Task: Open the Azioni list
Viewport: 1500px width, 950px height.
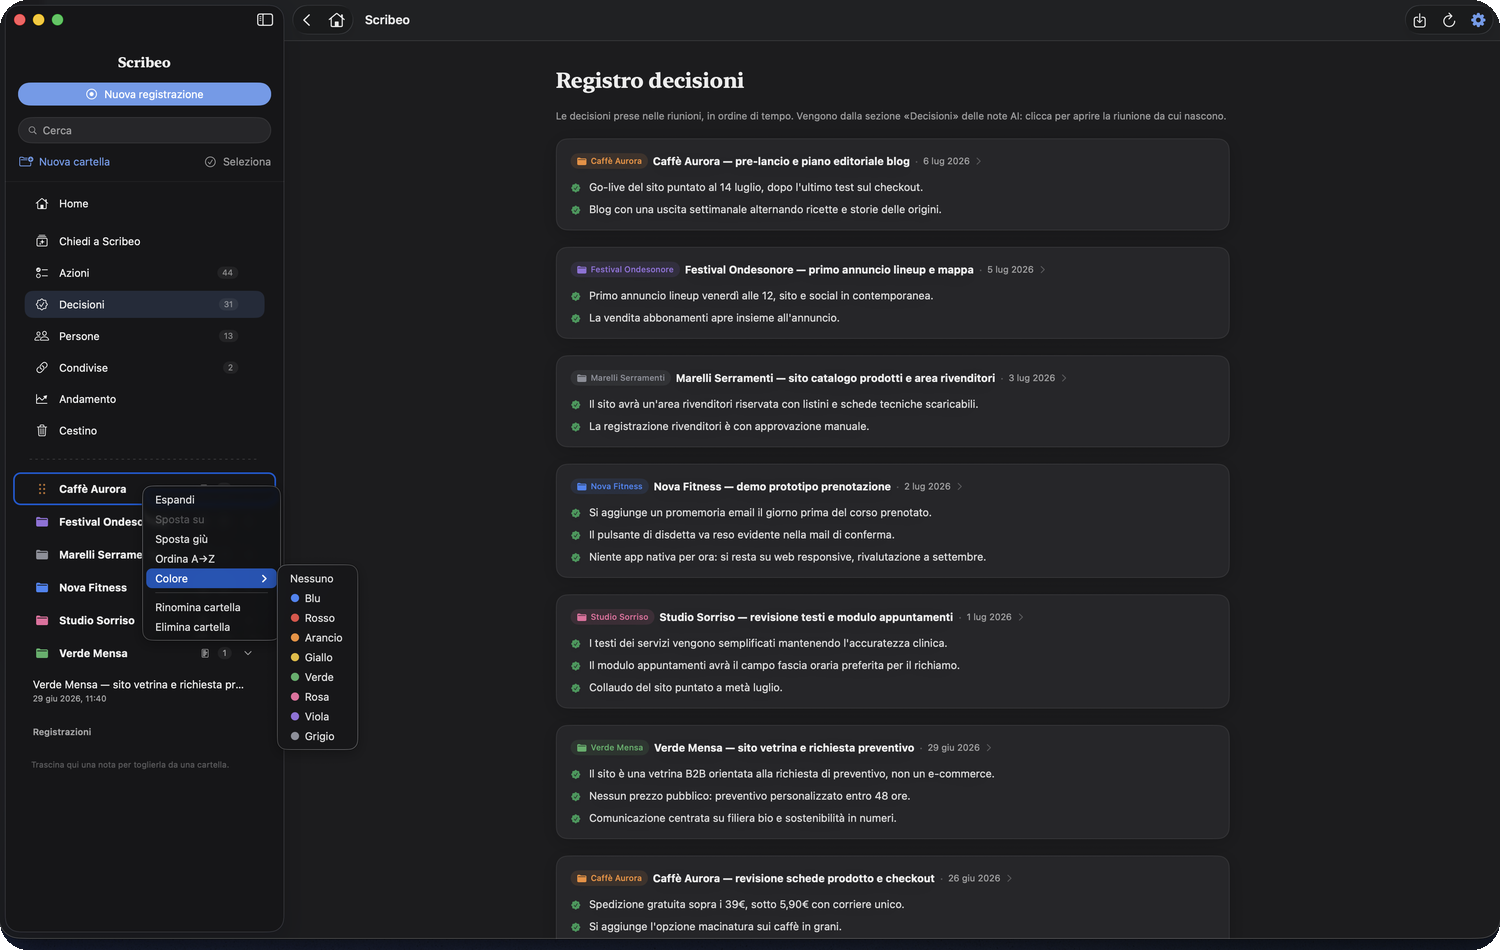Action: point(144,273)
